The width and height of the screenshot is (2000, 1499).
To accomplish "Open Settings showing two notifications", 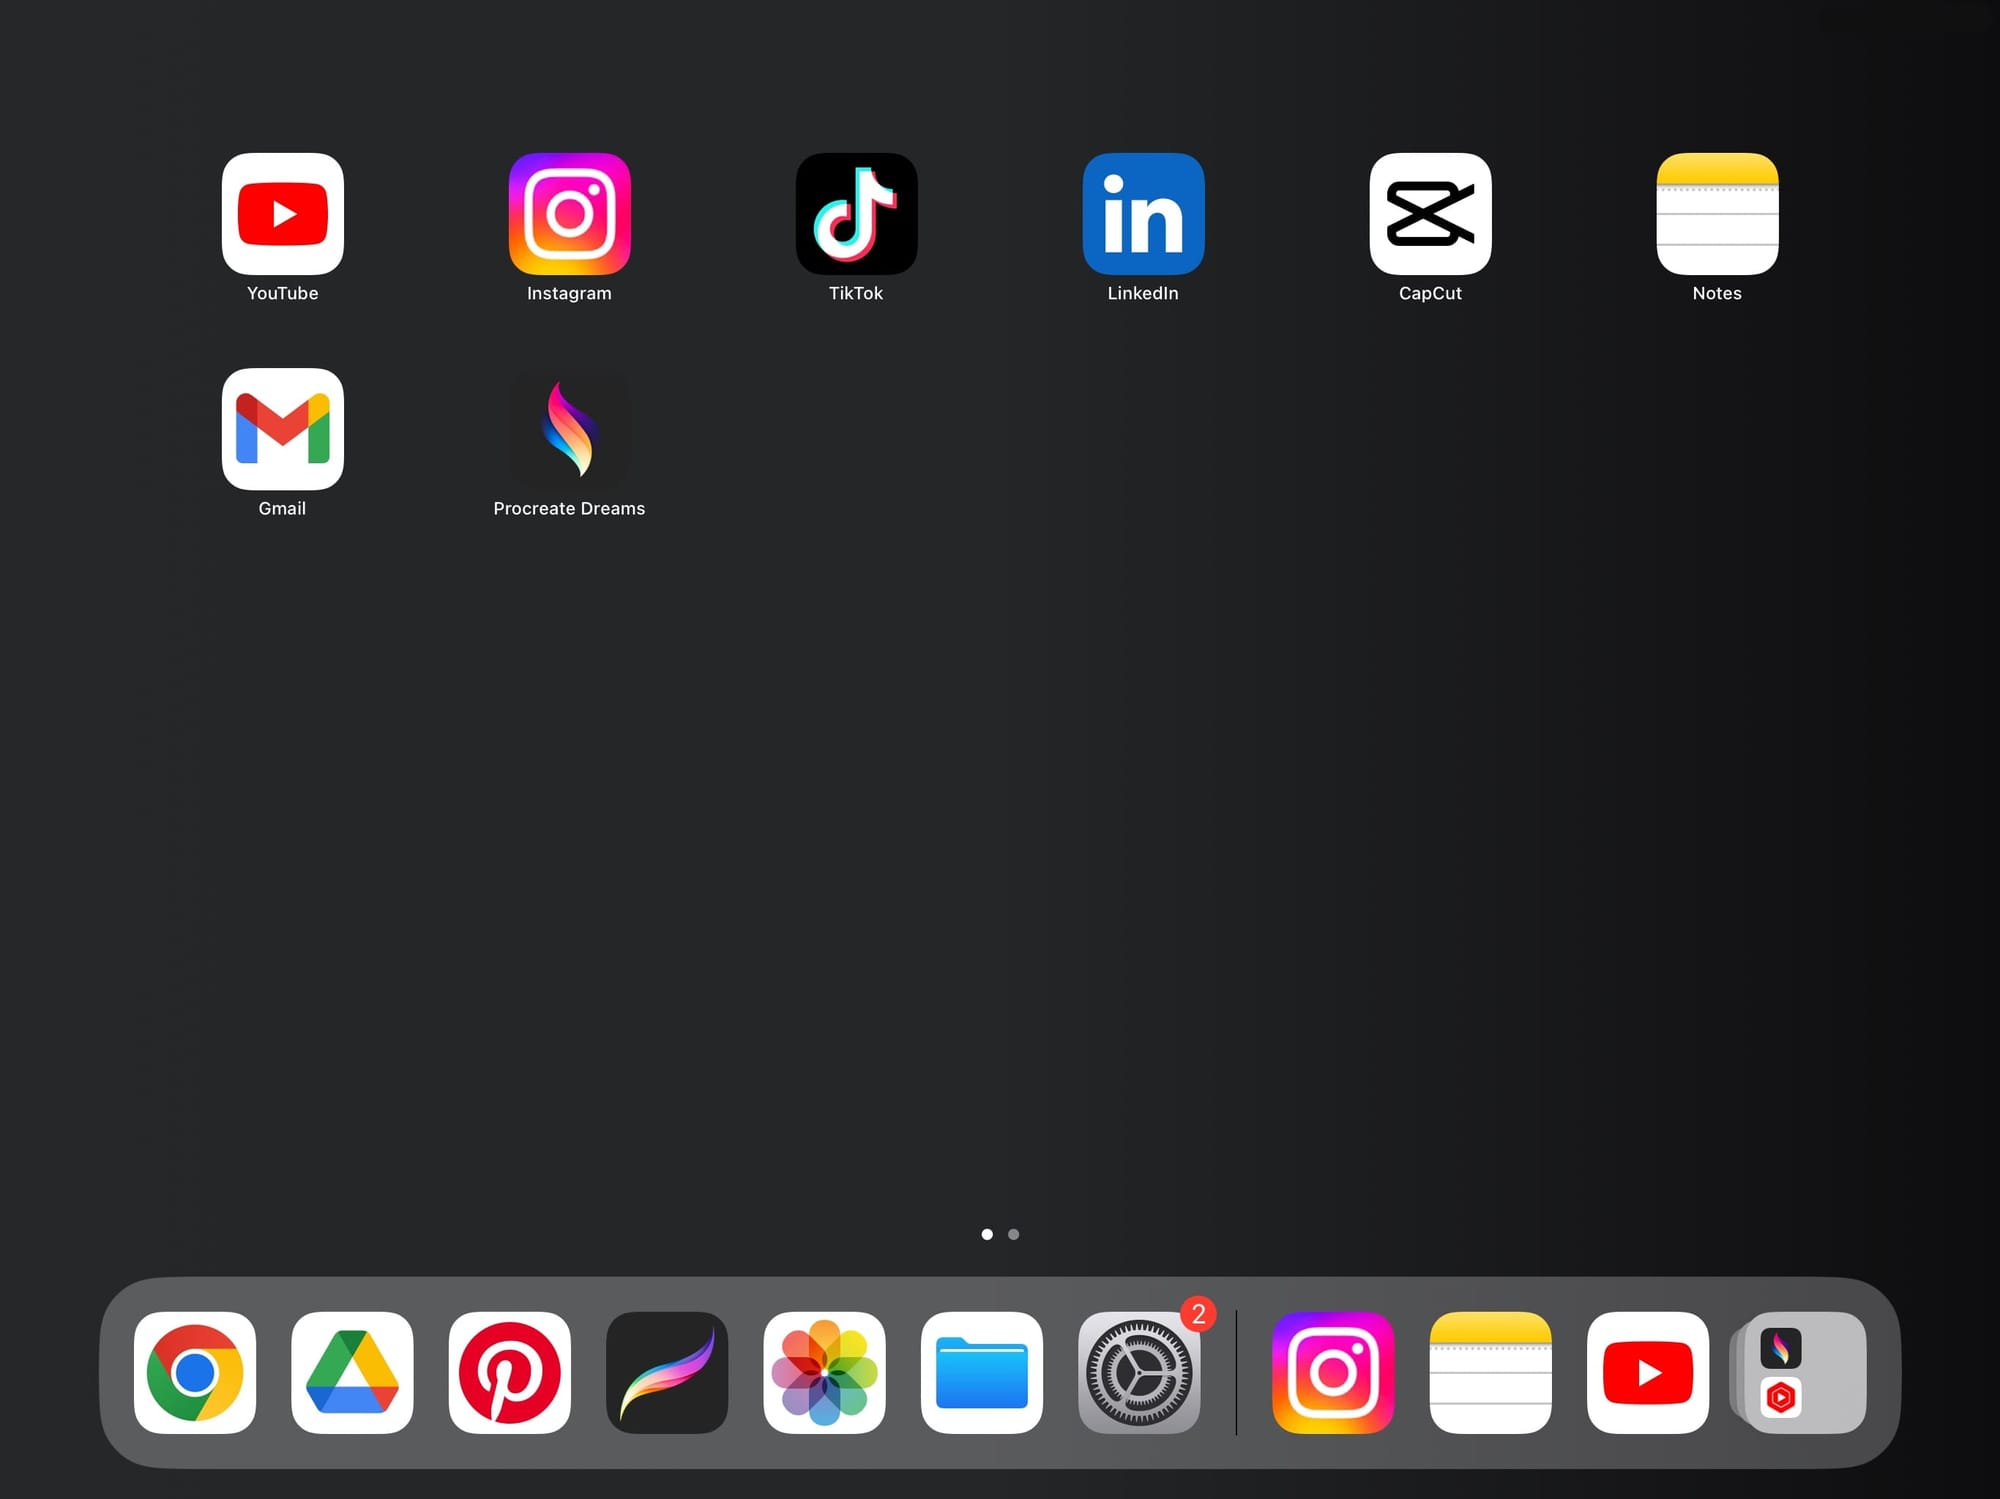I will [1140, 1373].
